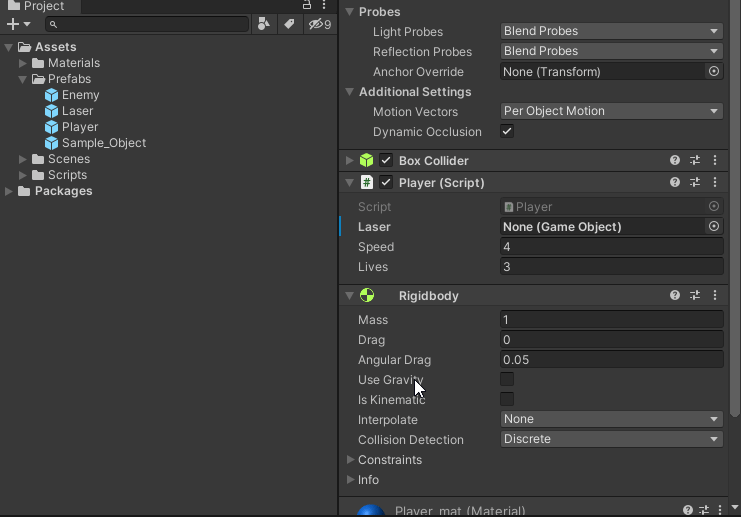This screenshot has height=517, width=741.
Task: Collapse the Assets folder
Action: coord(9,47)
